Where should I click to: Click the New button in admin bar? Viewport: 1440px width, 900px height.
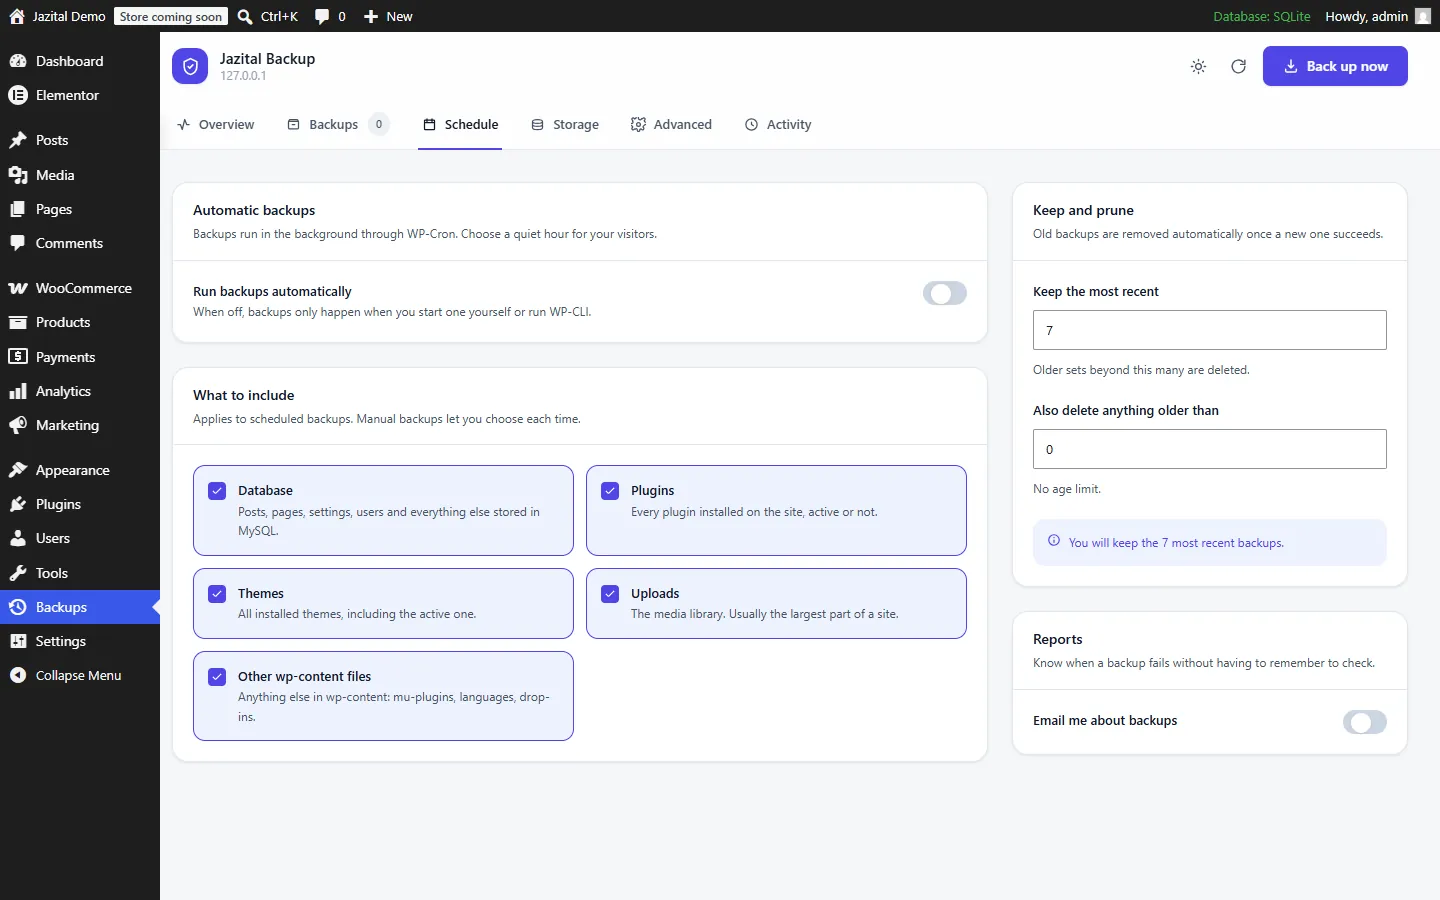pos(388,16)
